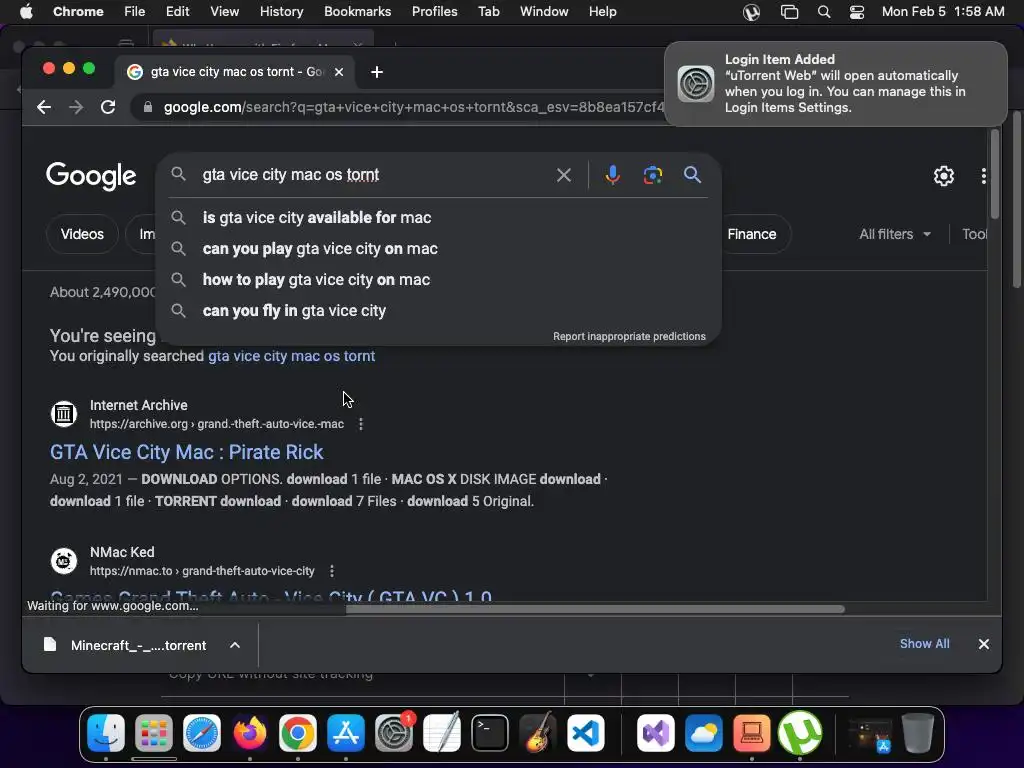Open the Profiles menu
The width and height of the screenshot is (1024, 768).
(434, 12)
